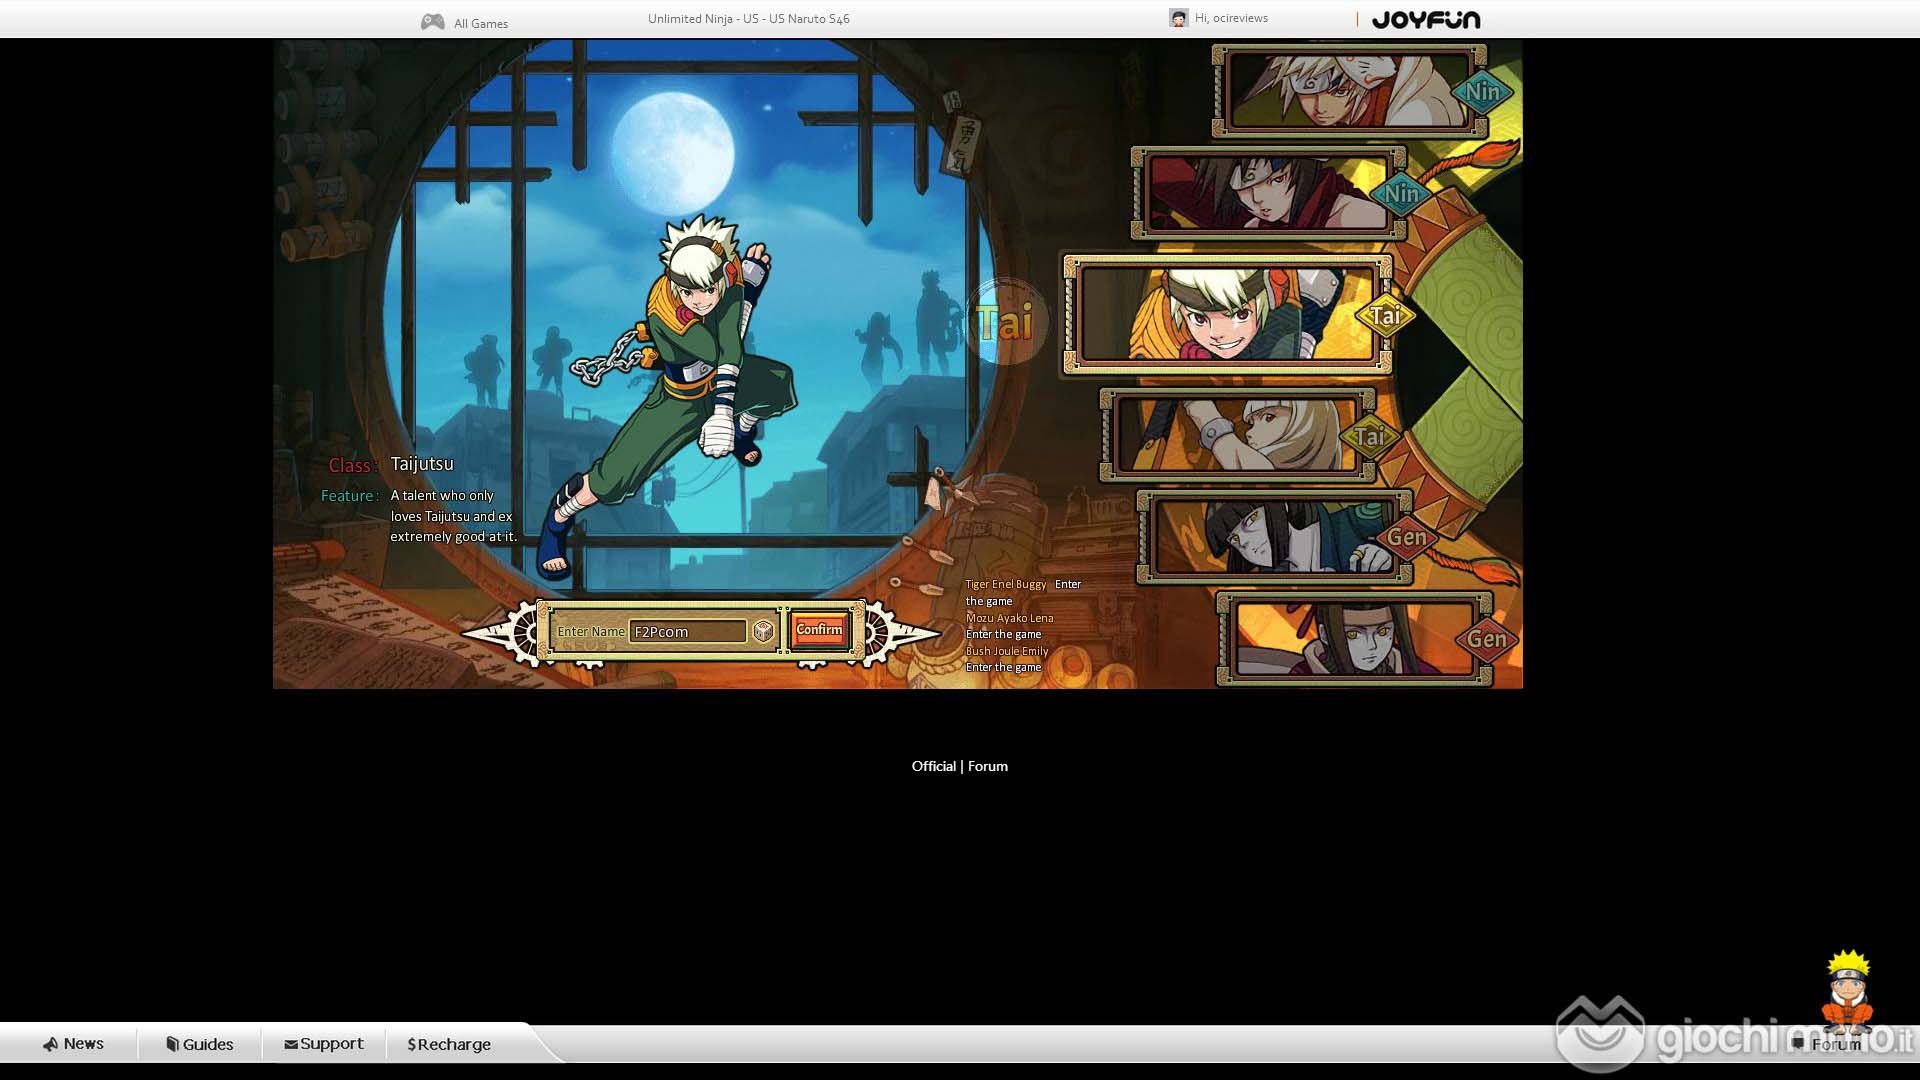
Task: Select the female Tai character portrait
Action: [1237, 435]
